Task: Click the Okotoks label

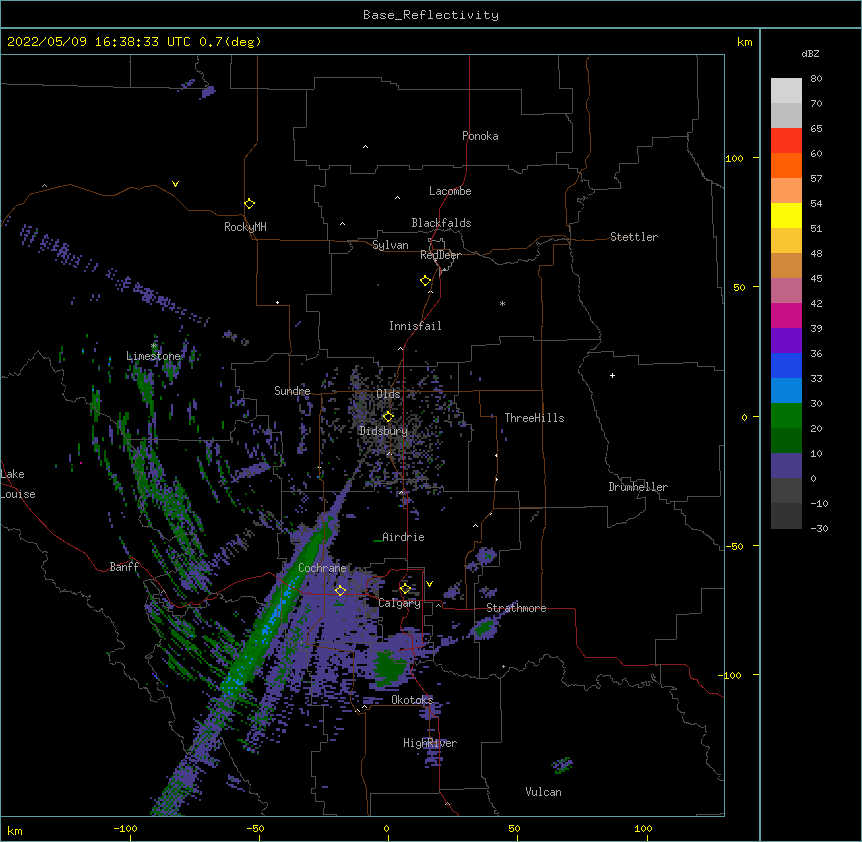Action: pos(412,700)
